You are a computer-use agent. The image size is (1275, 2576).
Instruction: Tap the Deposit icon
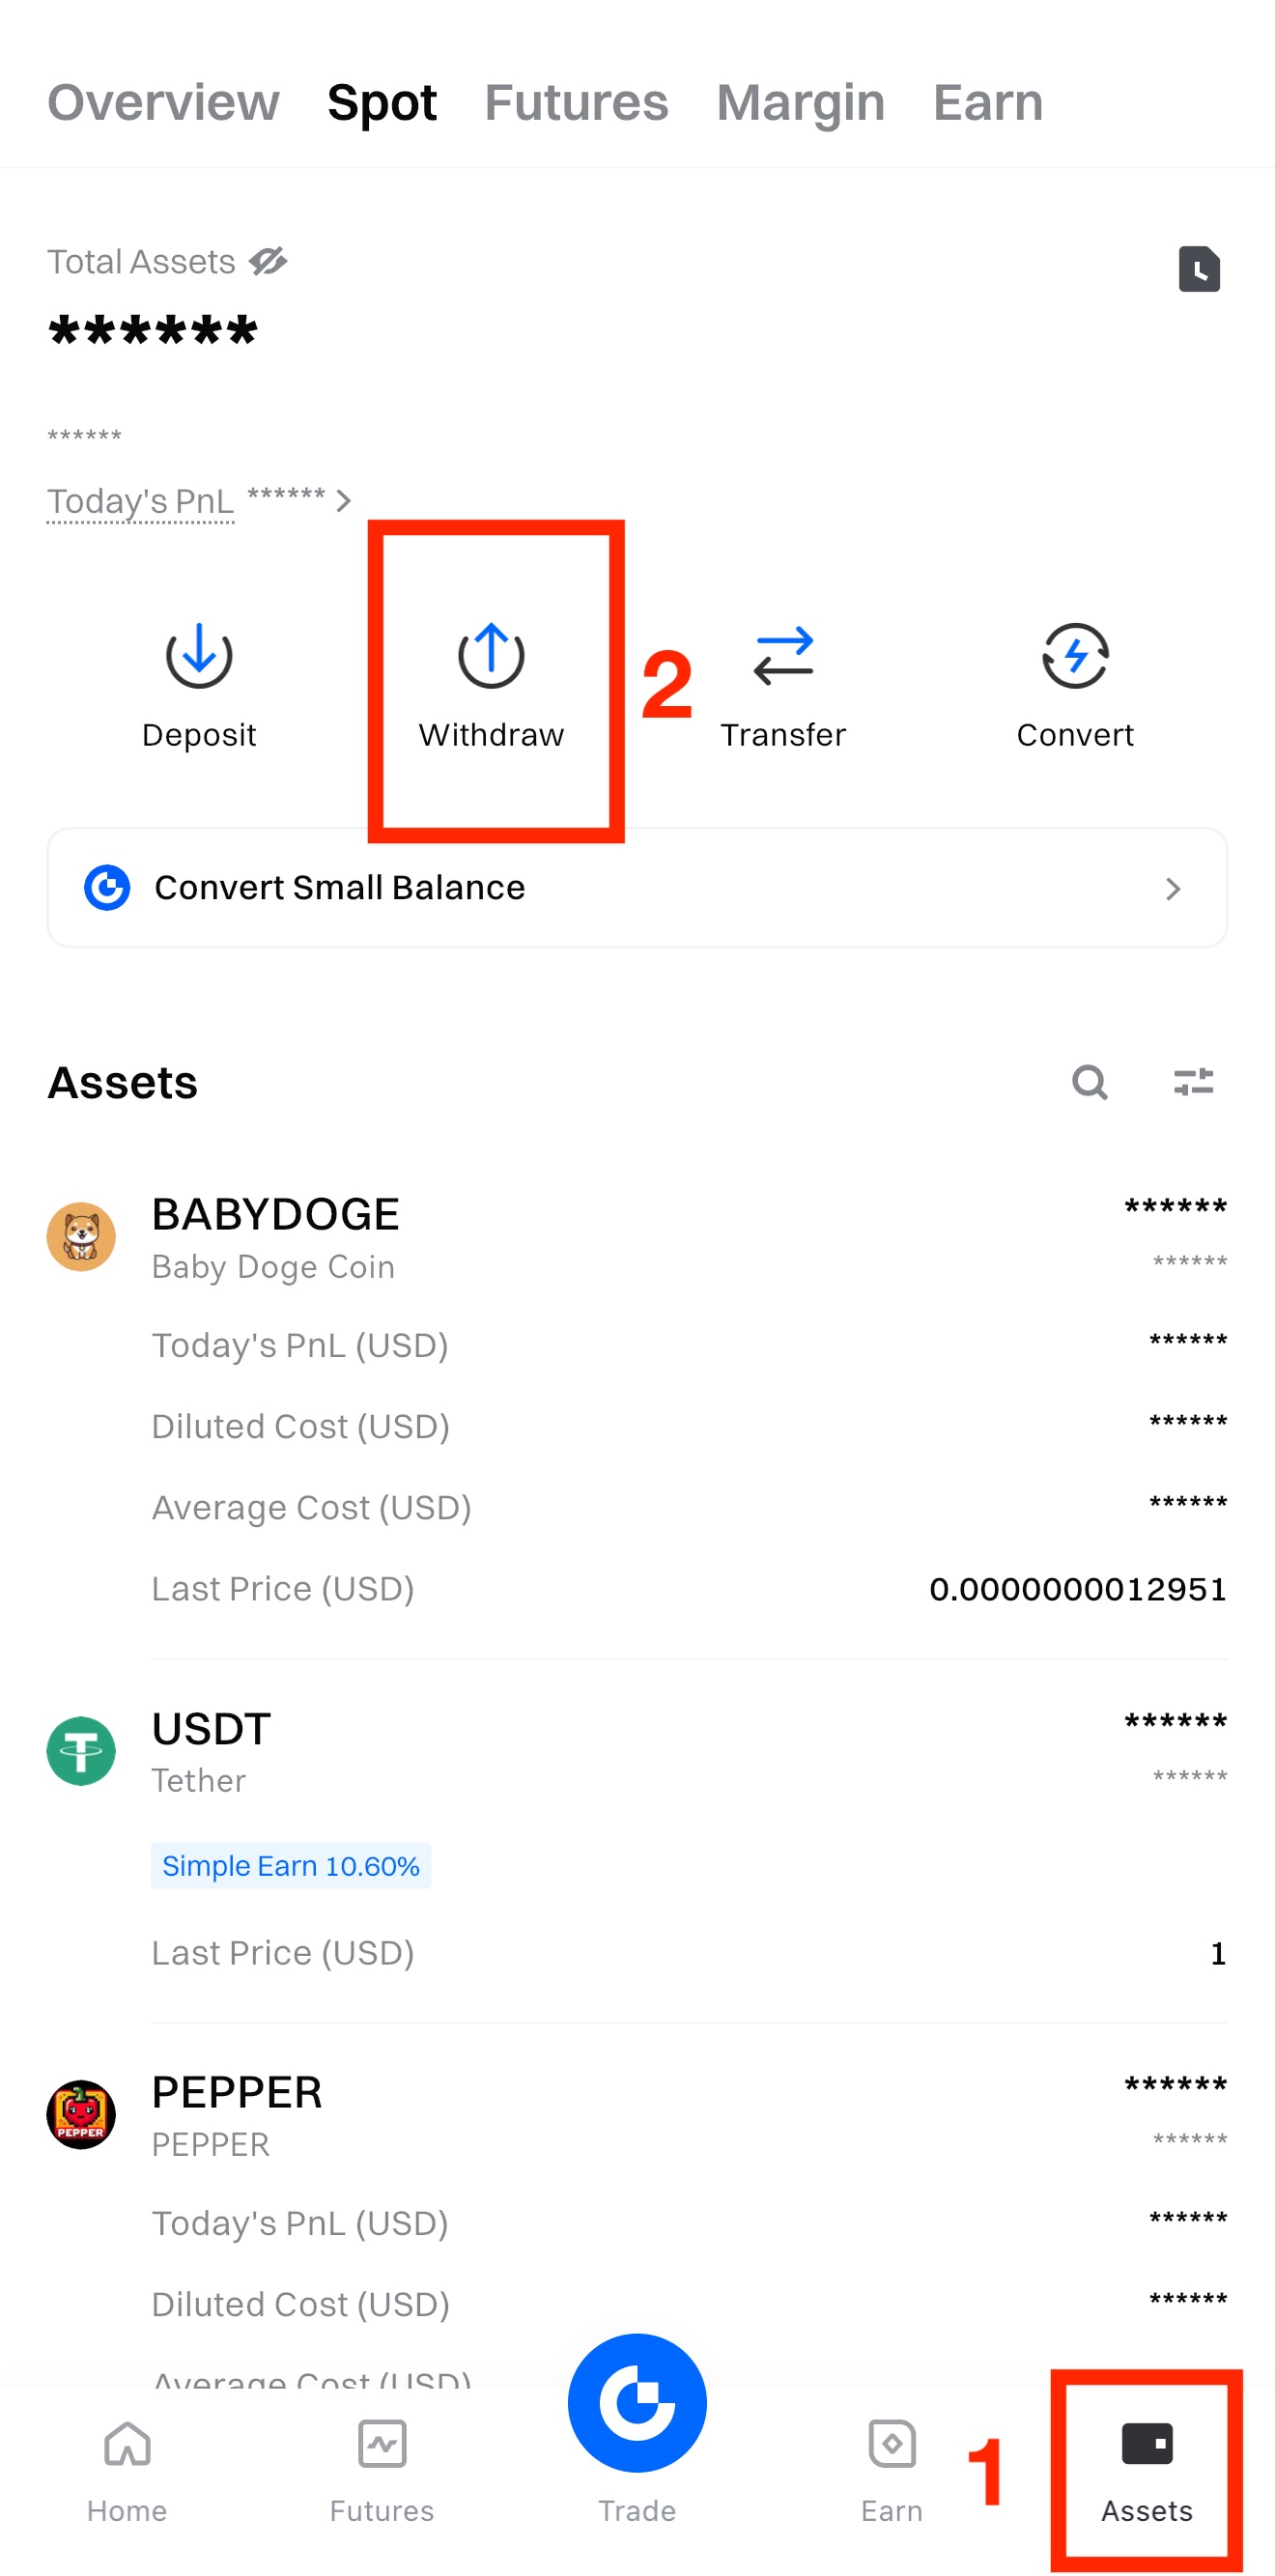click(x=199, y=656)
